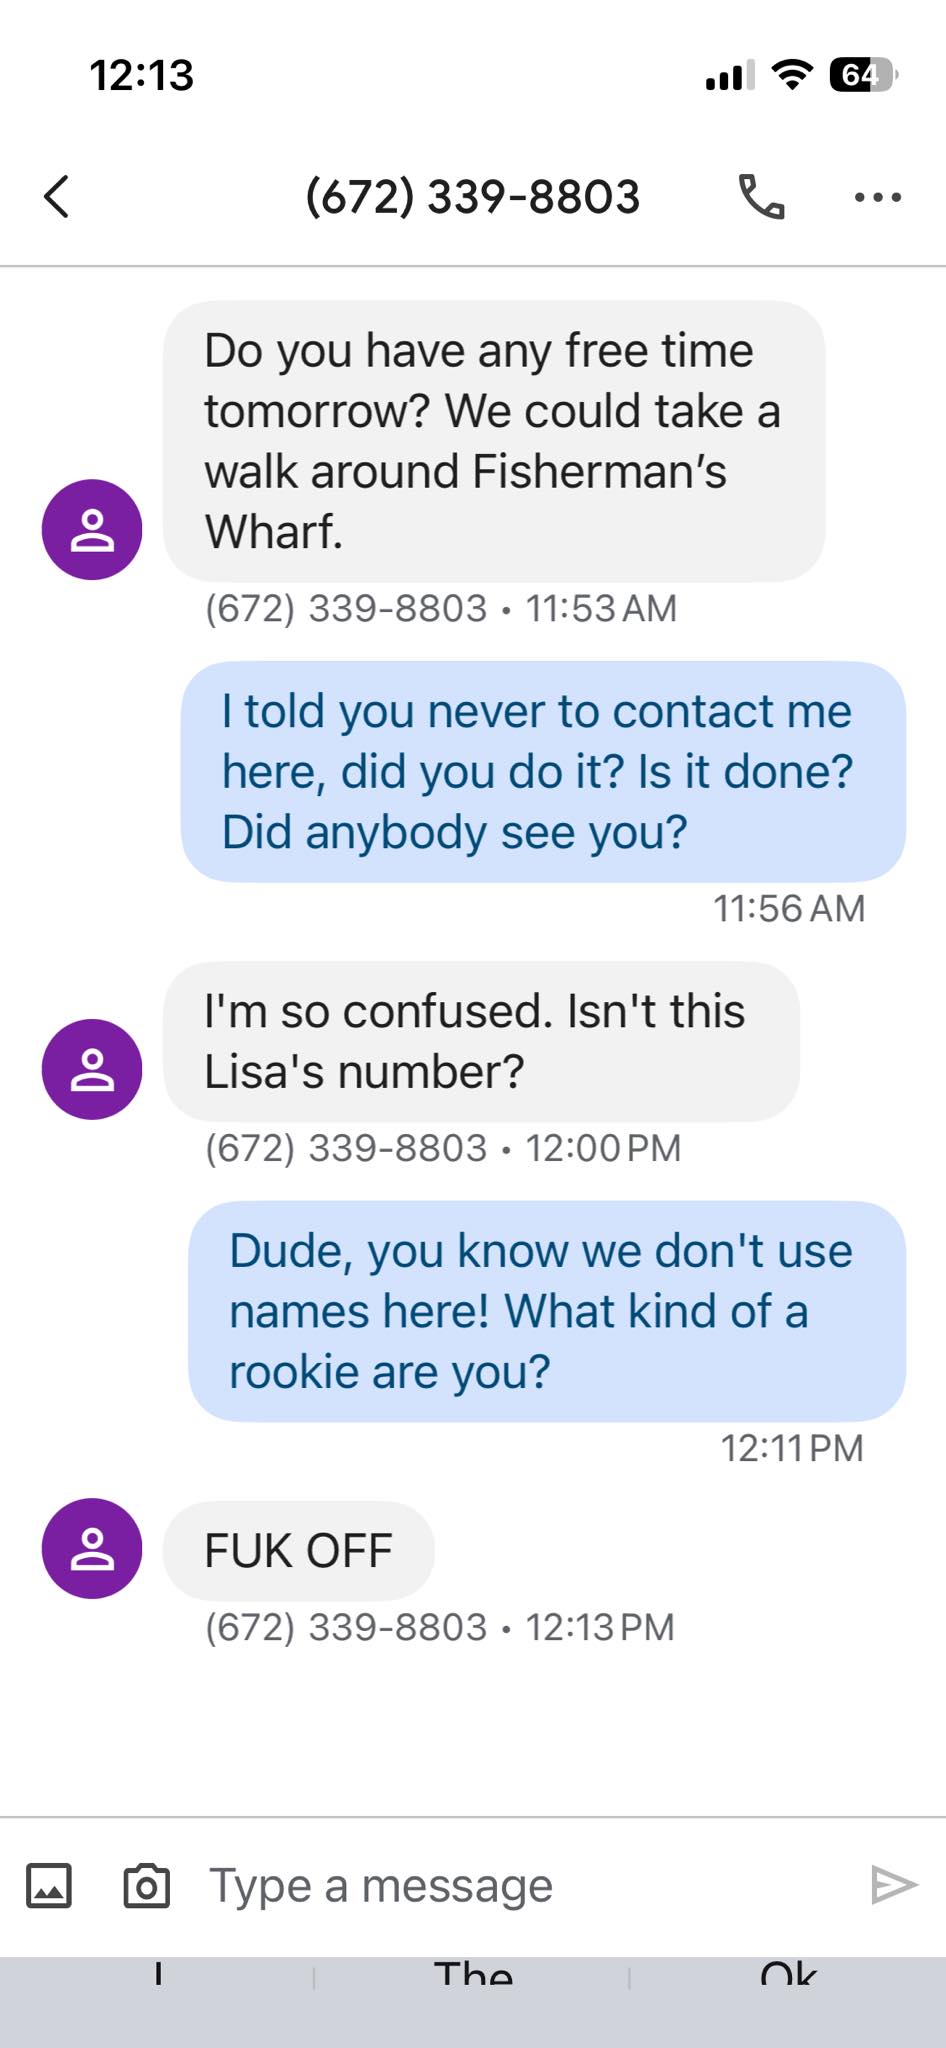Tap avatar beside Fisherman's Wharf message

[92, 530]
